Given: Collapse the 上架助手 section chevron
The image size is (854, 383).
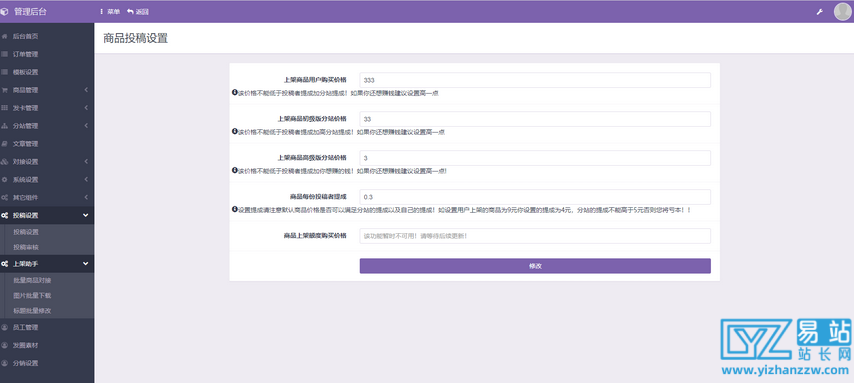Looking at the screenshot, I should pos(86,264).
